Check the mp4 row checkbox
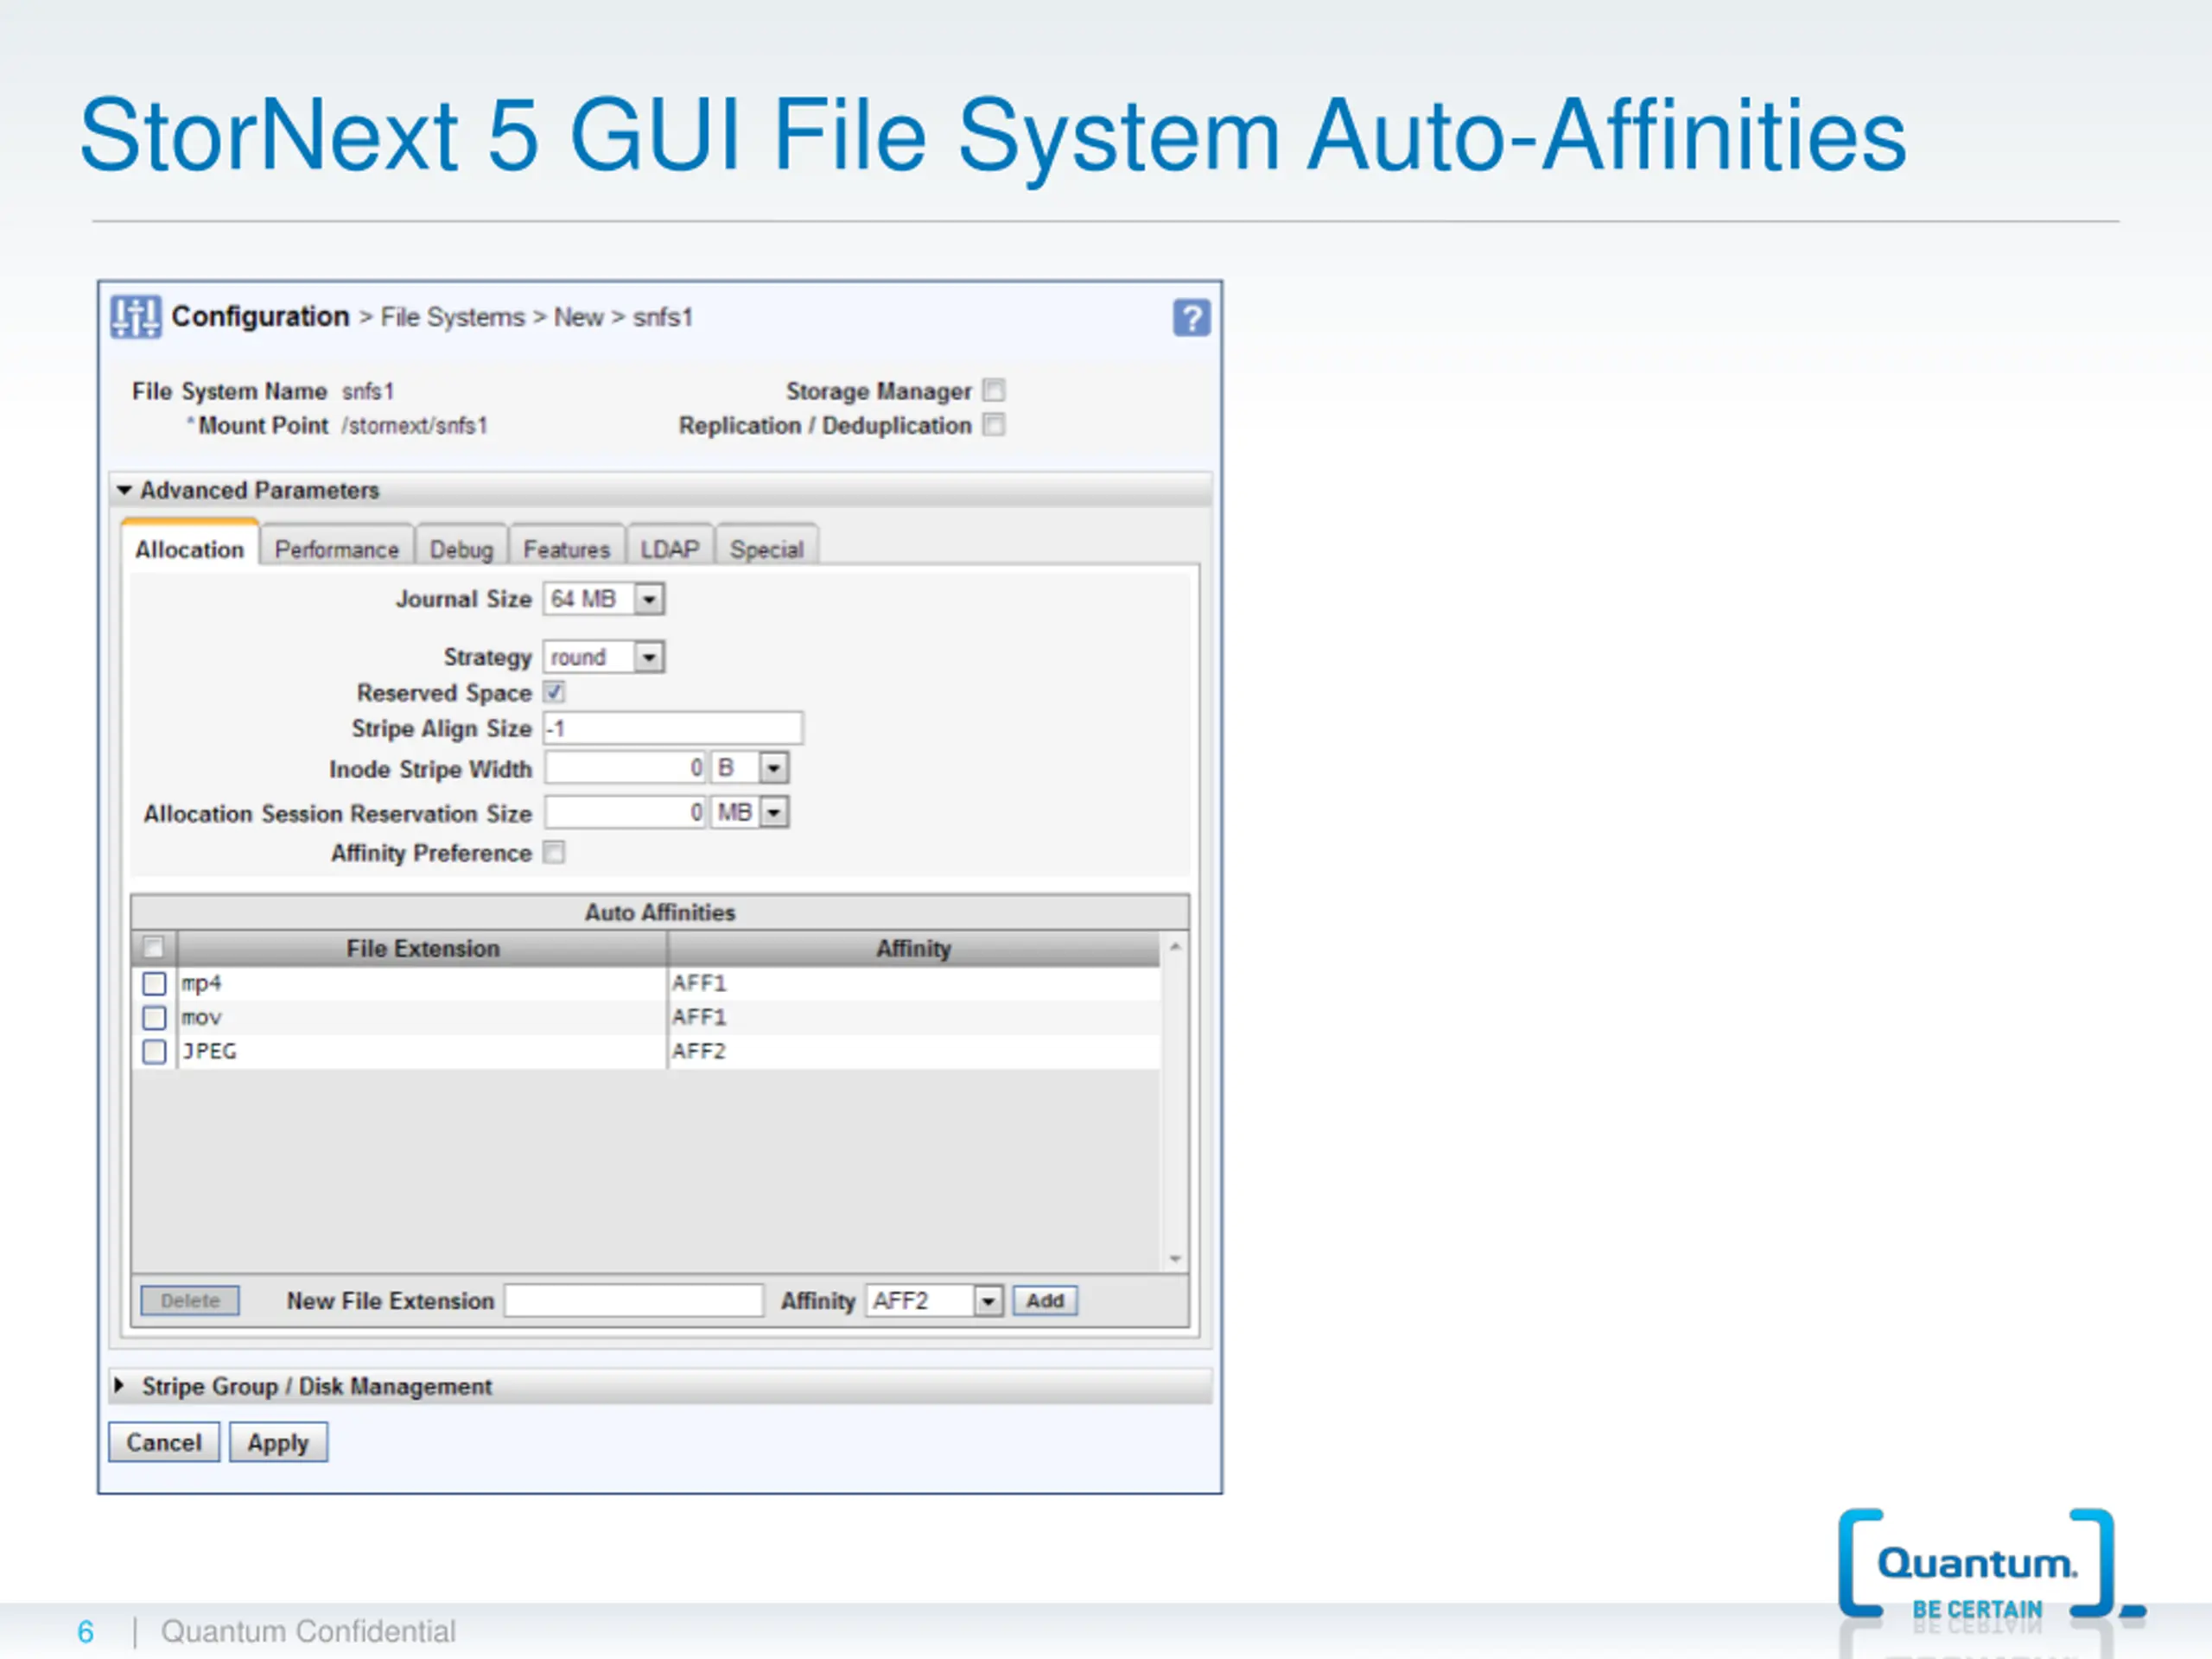The height and width of the screenshot is (1659, 2212). point(154,983)
